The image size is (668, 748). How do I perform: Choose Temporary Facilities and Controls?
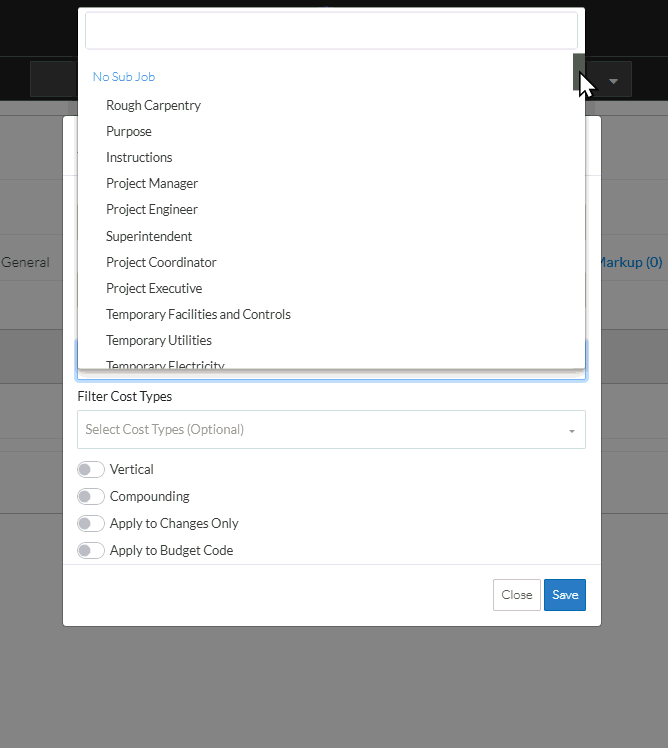(x=198, y=314)
